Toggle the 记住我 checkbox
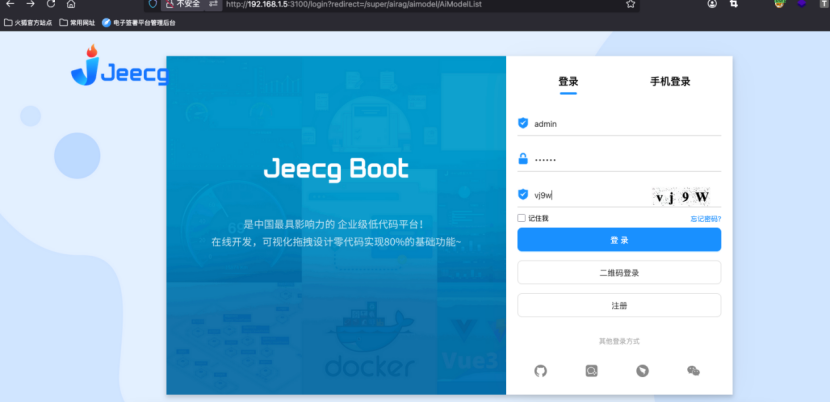The width and height of the screenshot is (830, 402). (x=522, y=218)
